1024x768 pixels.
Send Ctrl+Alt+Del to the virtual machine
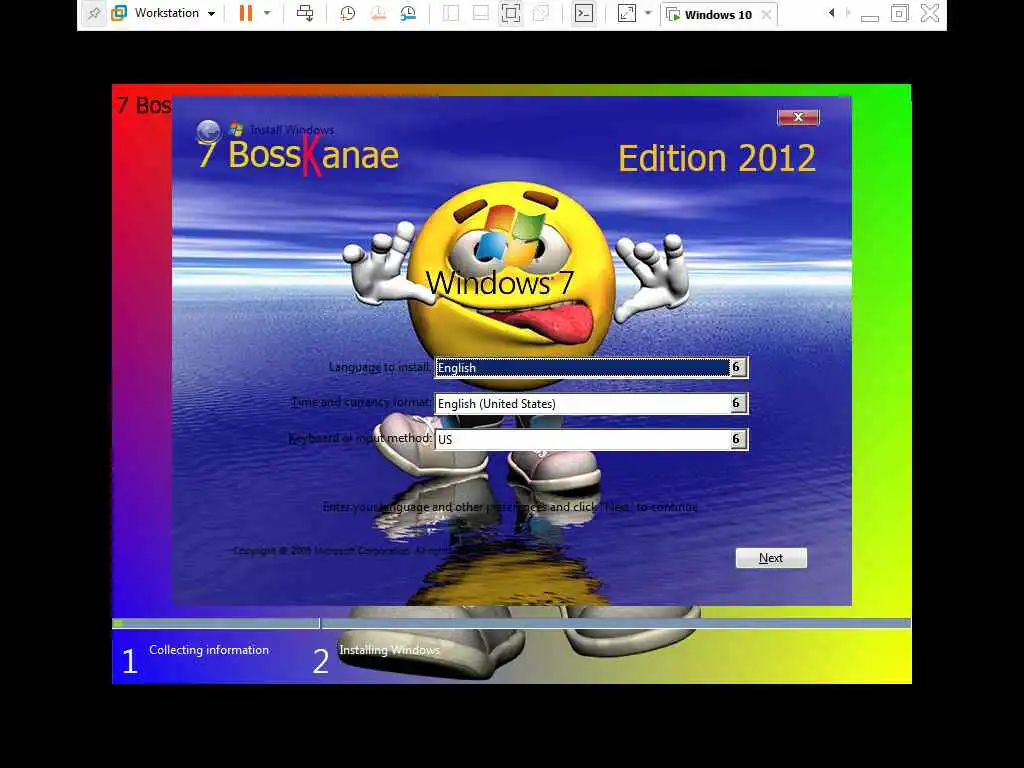coord(305,13)
